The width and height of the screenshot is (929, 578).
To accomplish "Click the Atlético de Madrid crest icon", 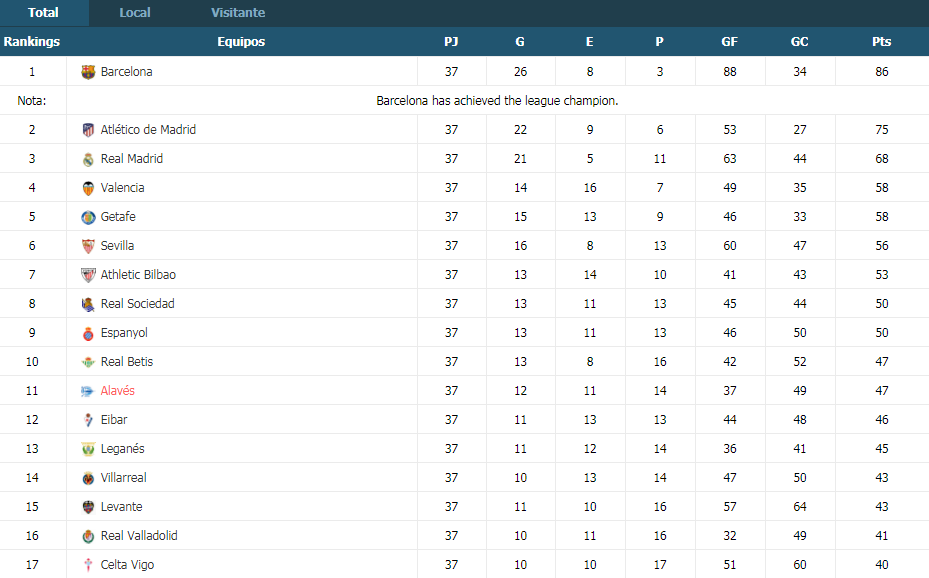I will (88, 130).
